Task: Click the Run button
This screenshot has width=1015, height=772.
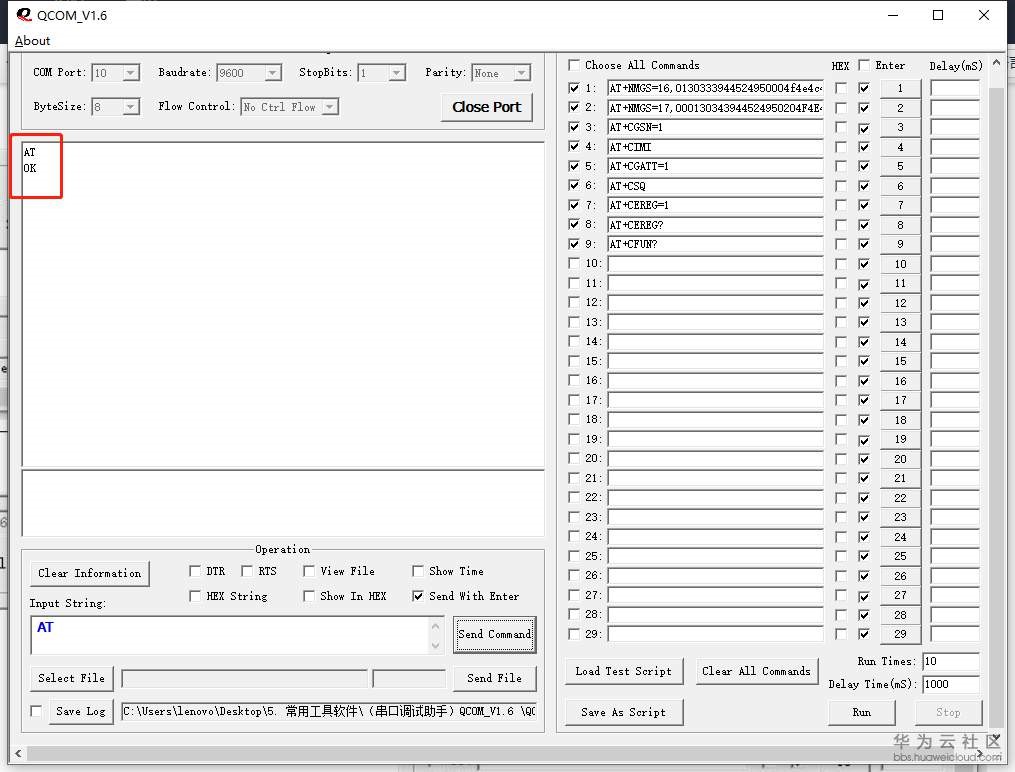Action: (x=862, y=712)
